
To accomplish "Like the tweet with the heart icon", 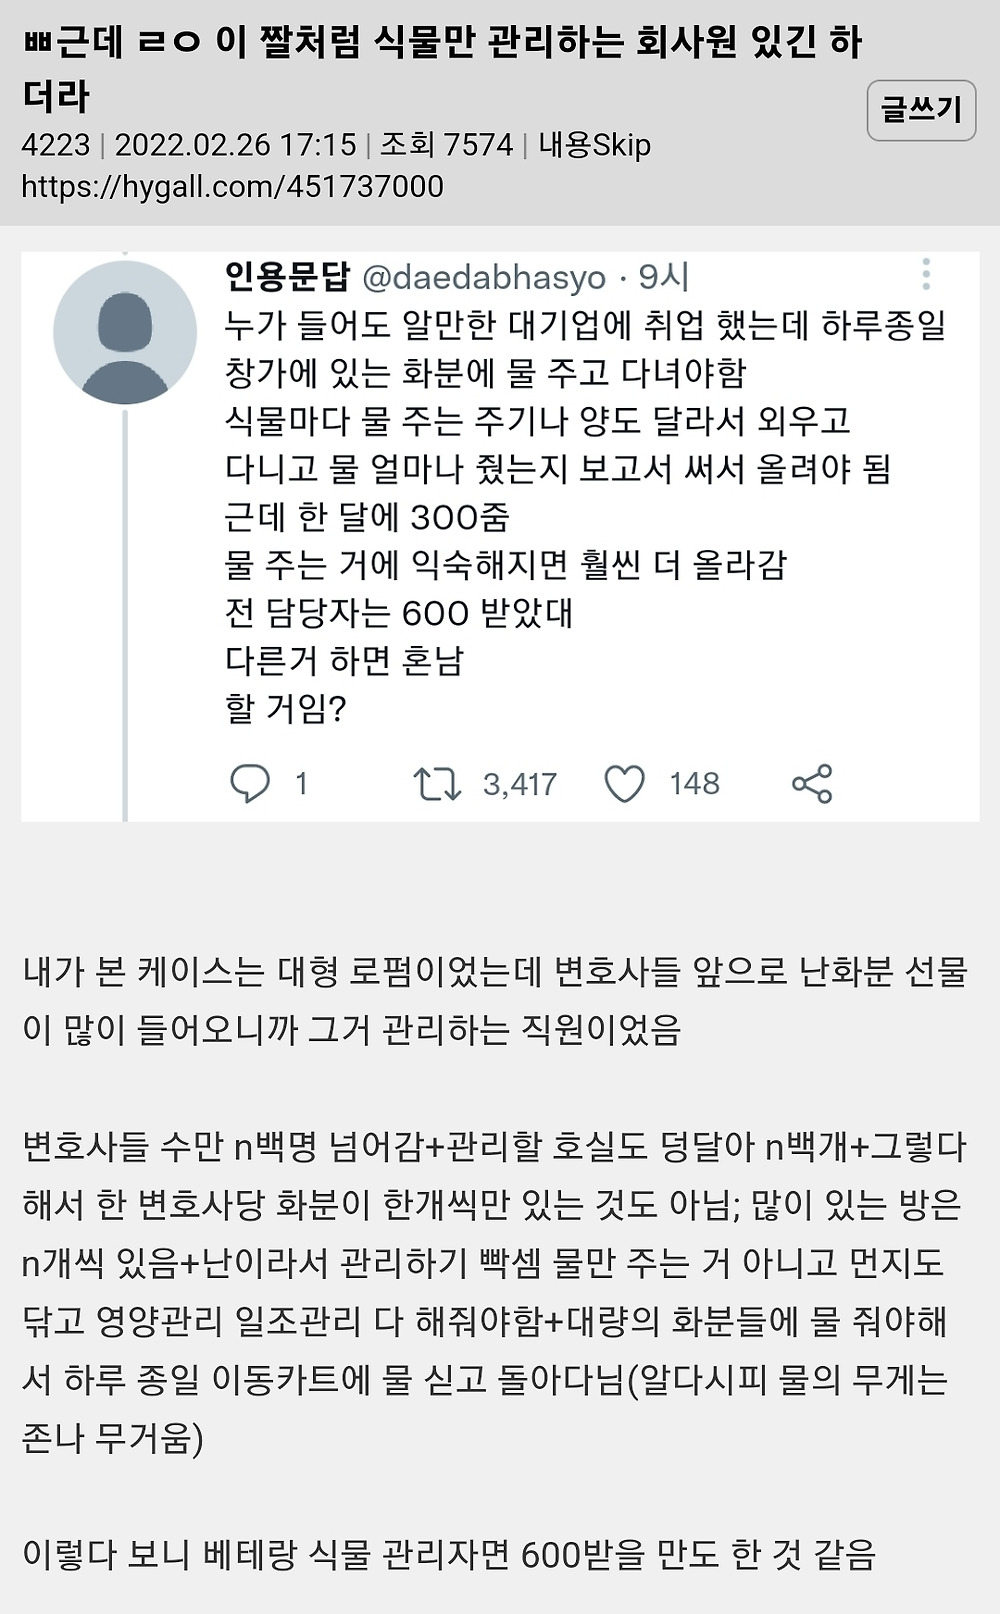I will click(625, 784).
